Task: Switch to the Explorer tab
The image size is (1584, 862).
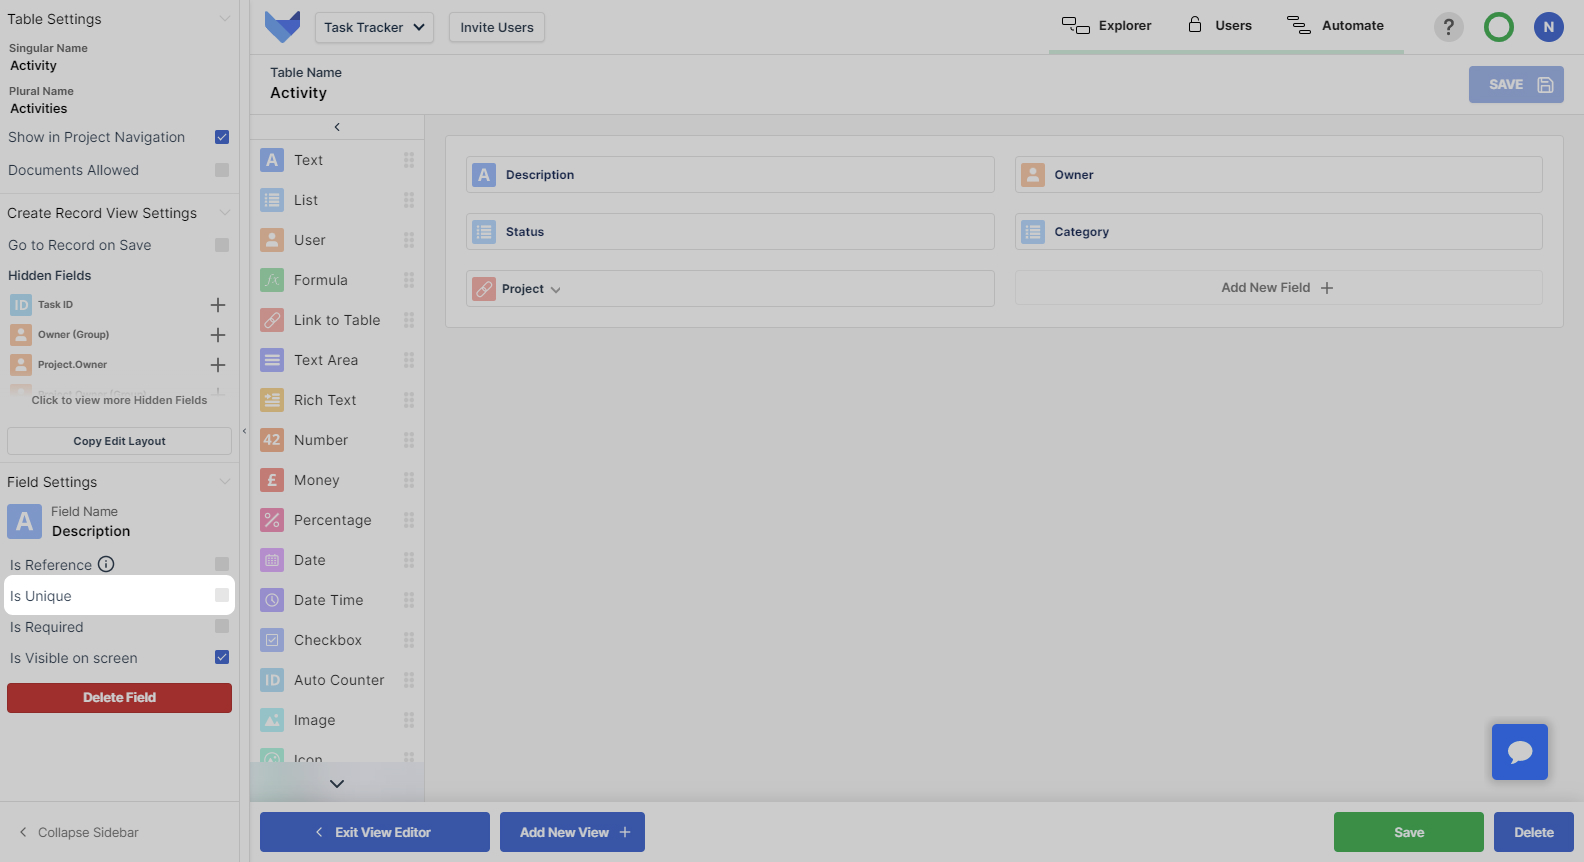Action: [1107, 26]
